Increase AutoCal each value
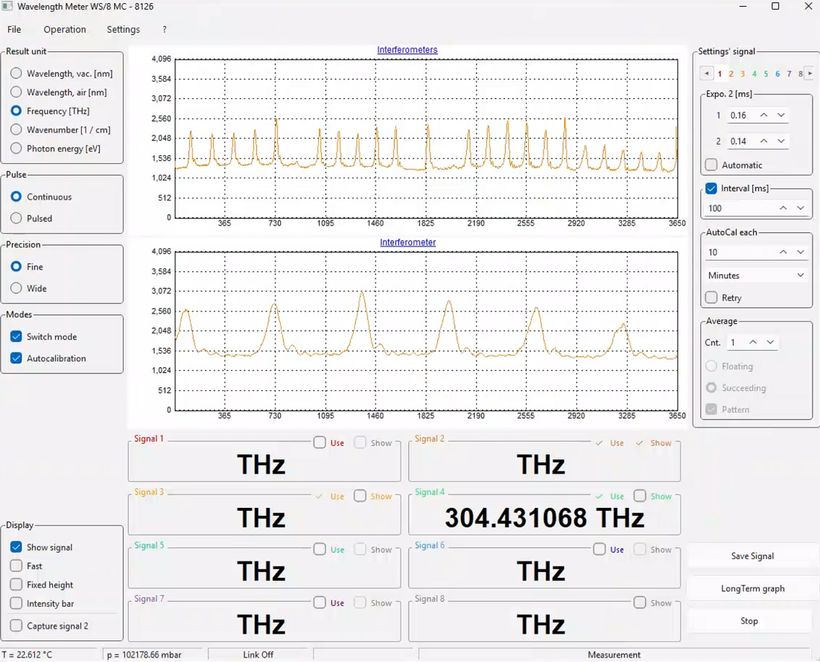The width and height of the screenshot is (820, 662). pyautogui.click(x=783, y=252)
